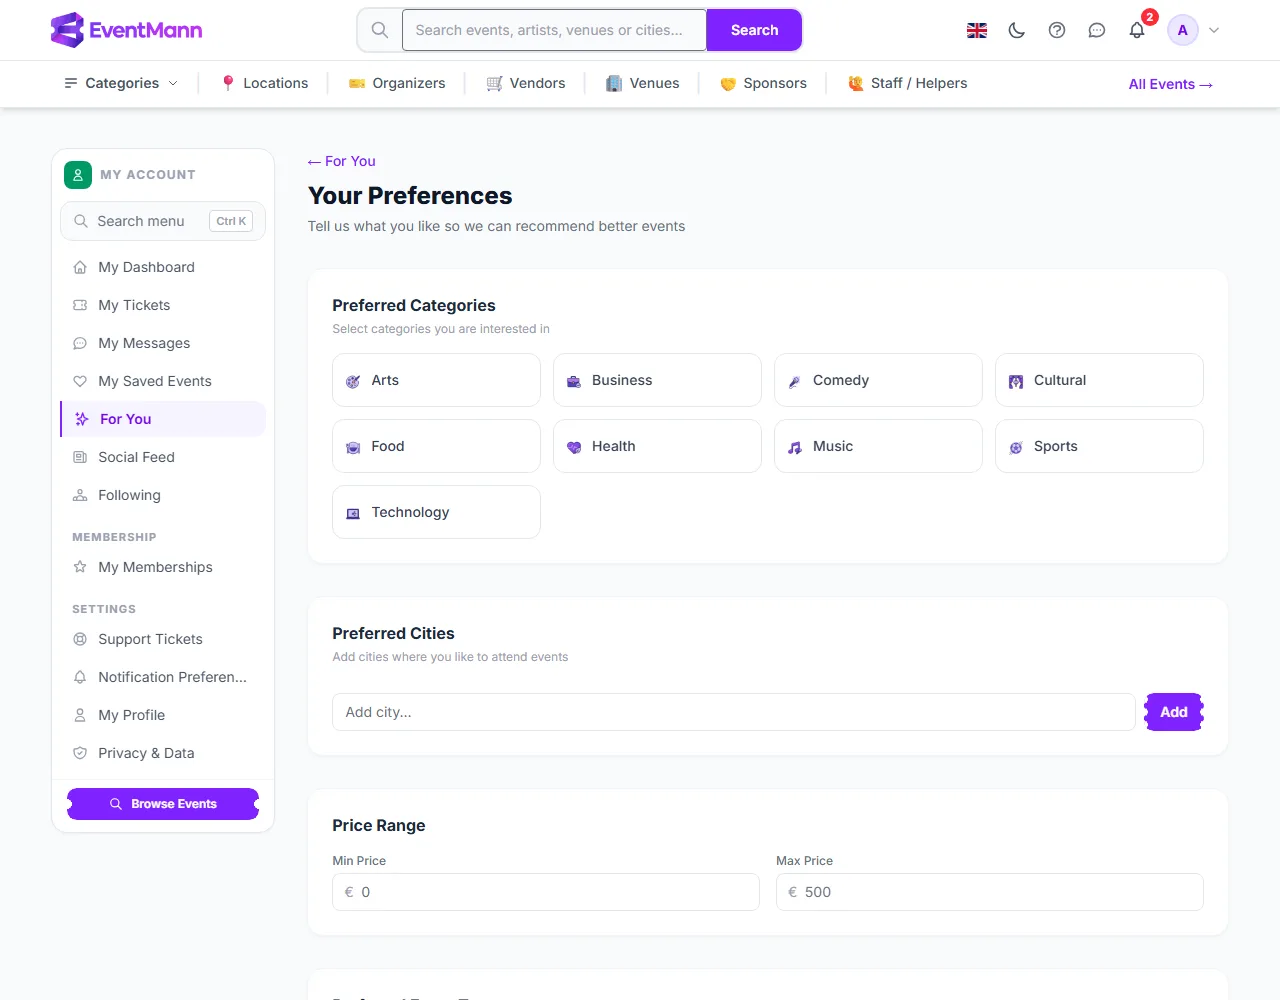
Task: Open Venues in the navigation bar
Action: 643,83
